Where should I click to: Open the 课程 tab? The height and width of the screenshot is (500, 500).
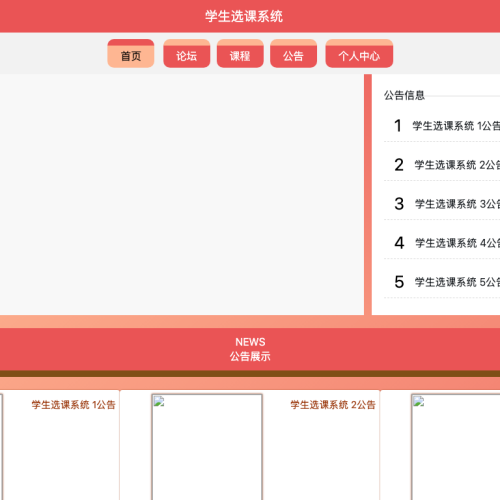240,53
